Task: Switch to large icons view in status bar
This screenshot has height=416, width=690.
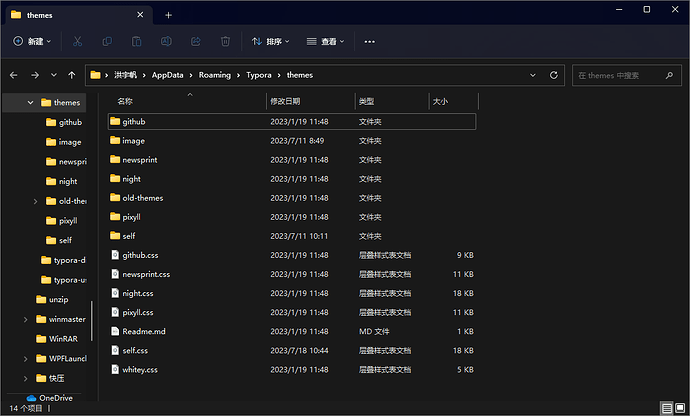Action: [680, 408]
